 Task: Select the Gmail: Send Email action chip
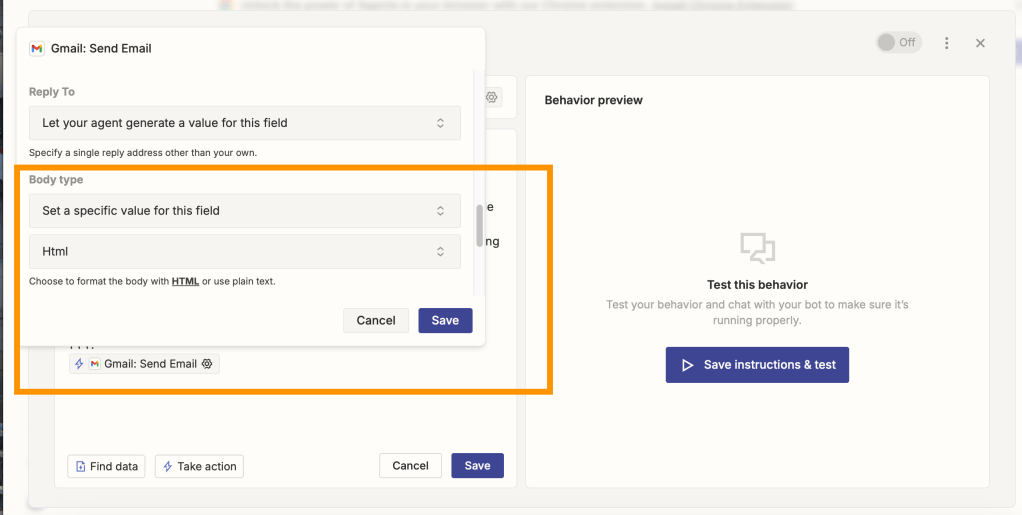144,364
